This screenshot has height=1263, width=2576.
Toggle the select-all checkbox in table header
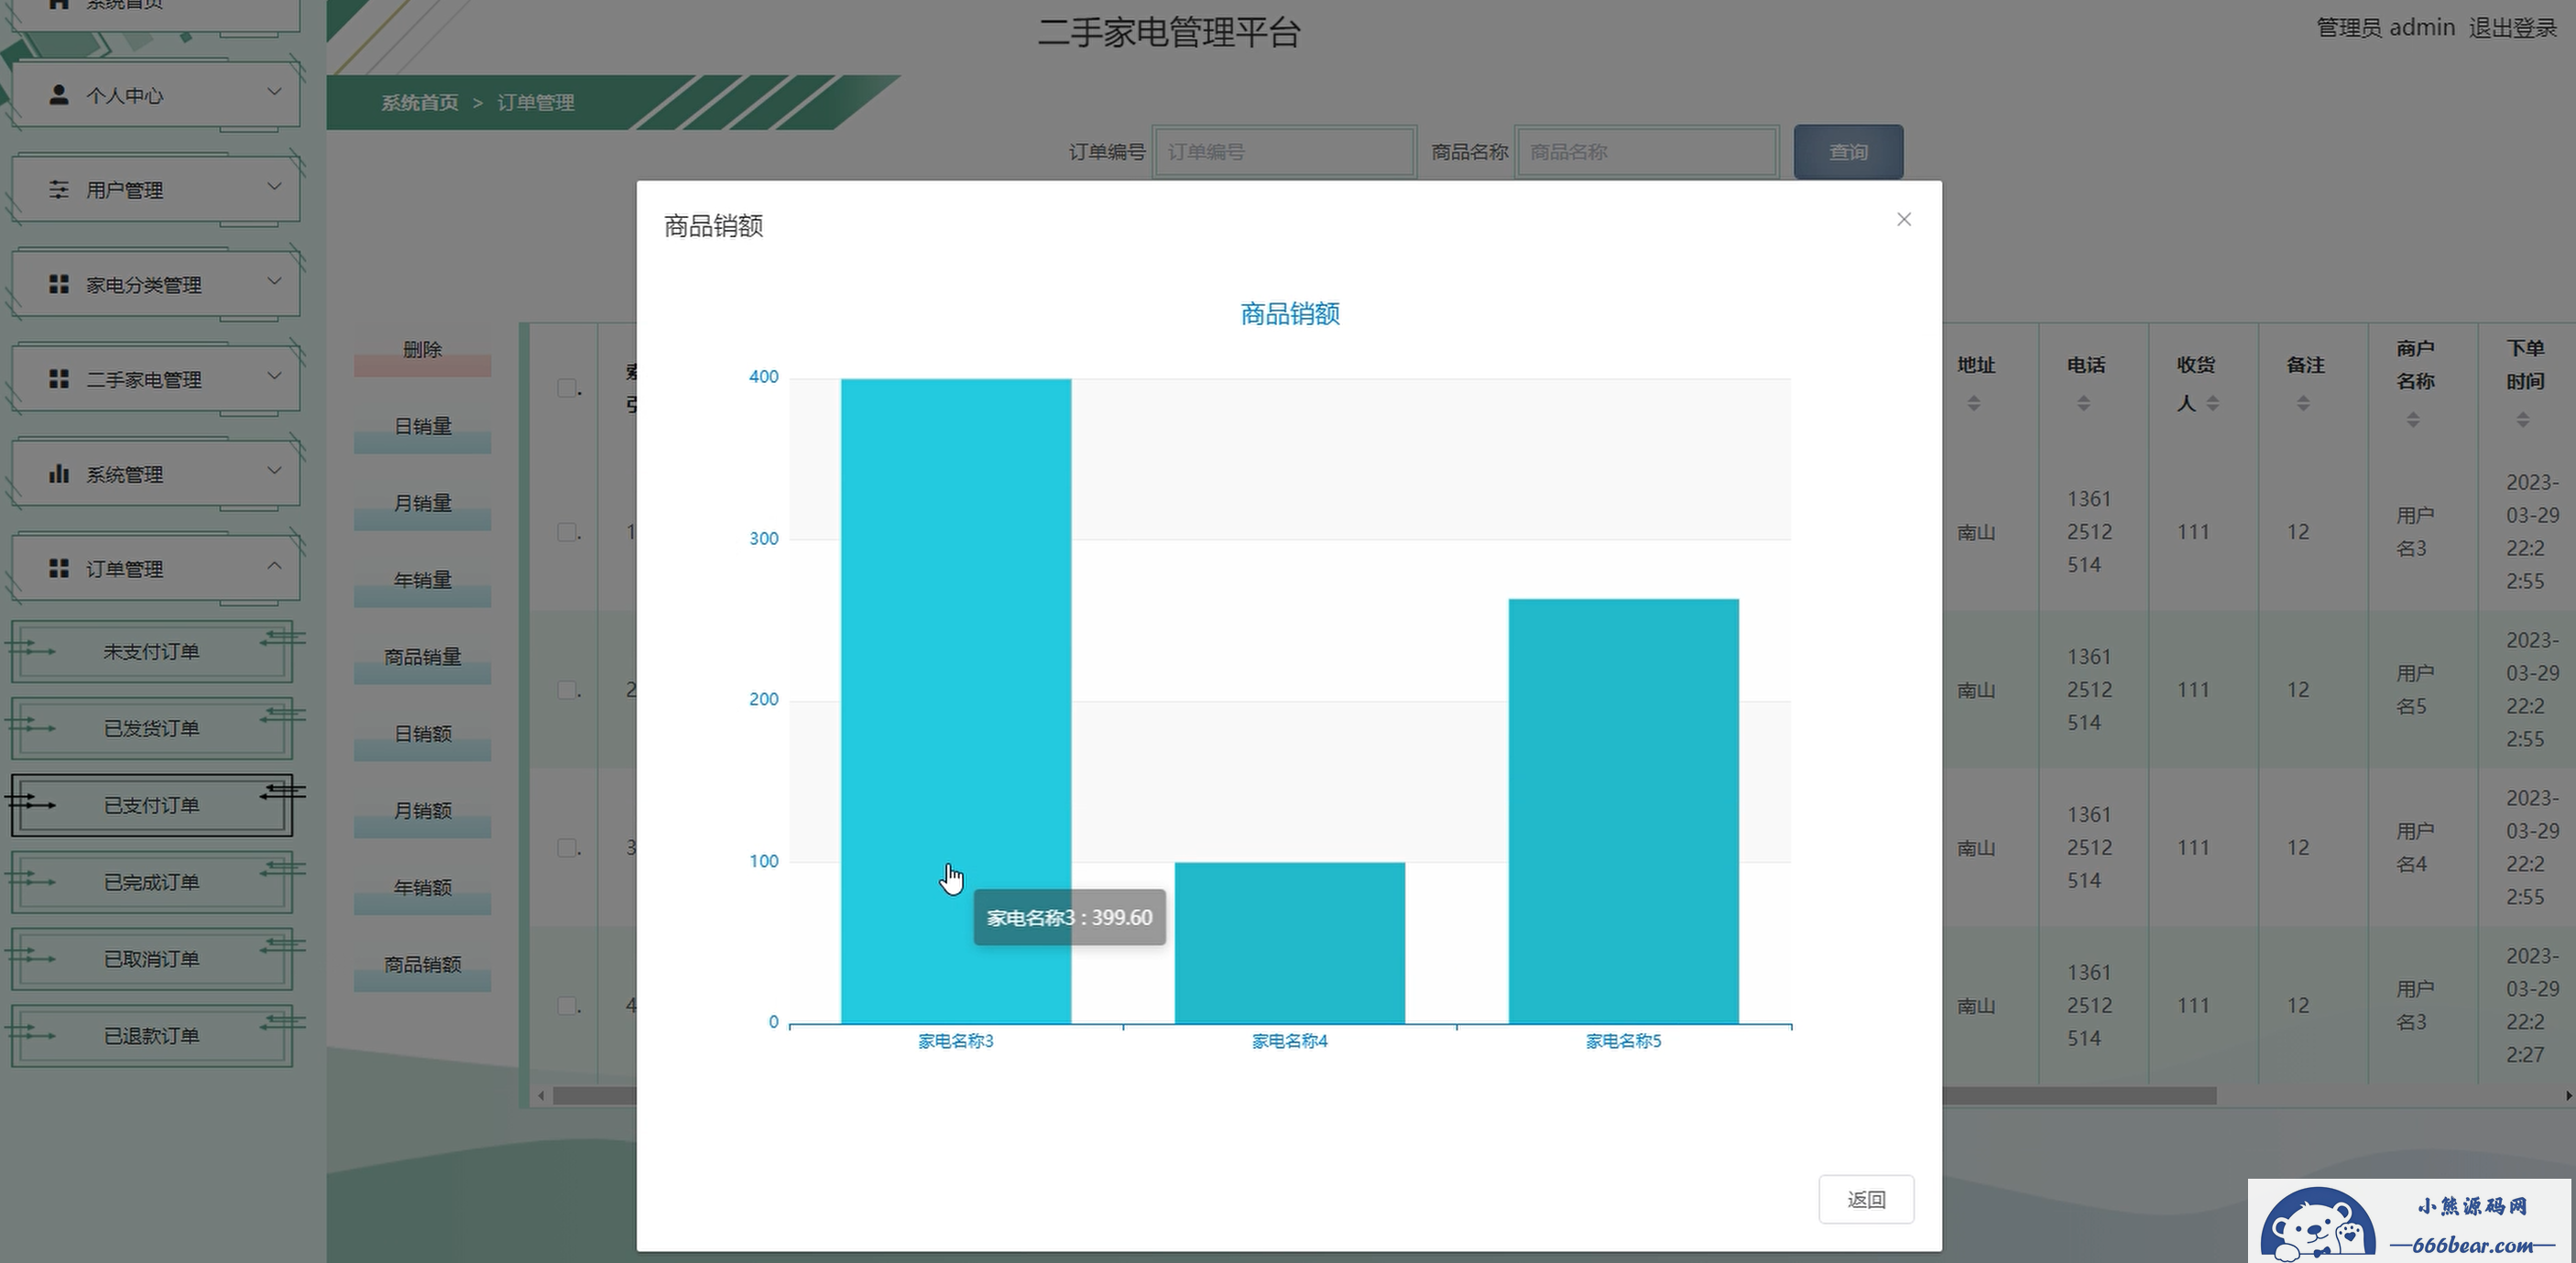pyautogui.click(x=567, y=388)
